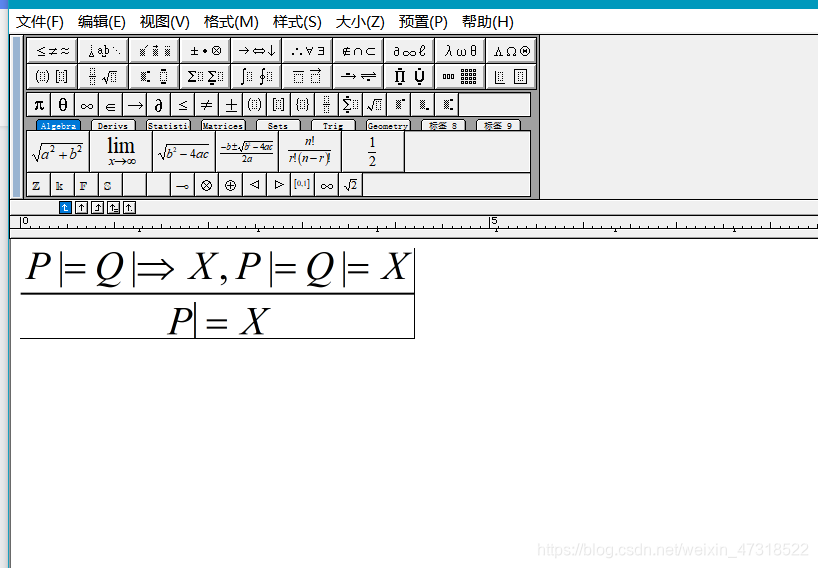
Task: Insert the plus-minus symbol
Action: point(231,105)
